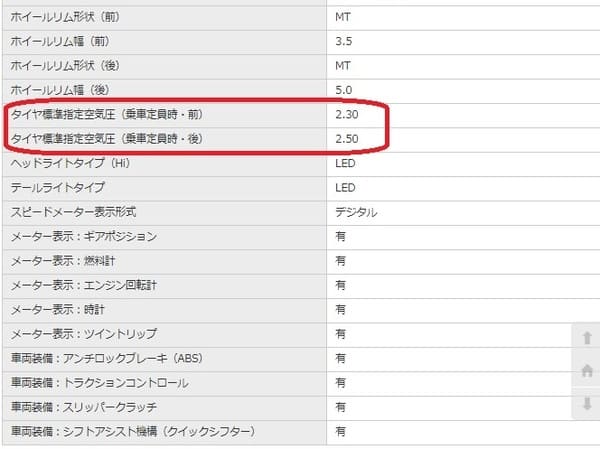Click the メーター表示：エンジン回転計 label
600x449 pixels.
pyautogui.click(x=84, y=285)
